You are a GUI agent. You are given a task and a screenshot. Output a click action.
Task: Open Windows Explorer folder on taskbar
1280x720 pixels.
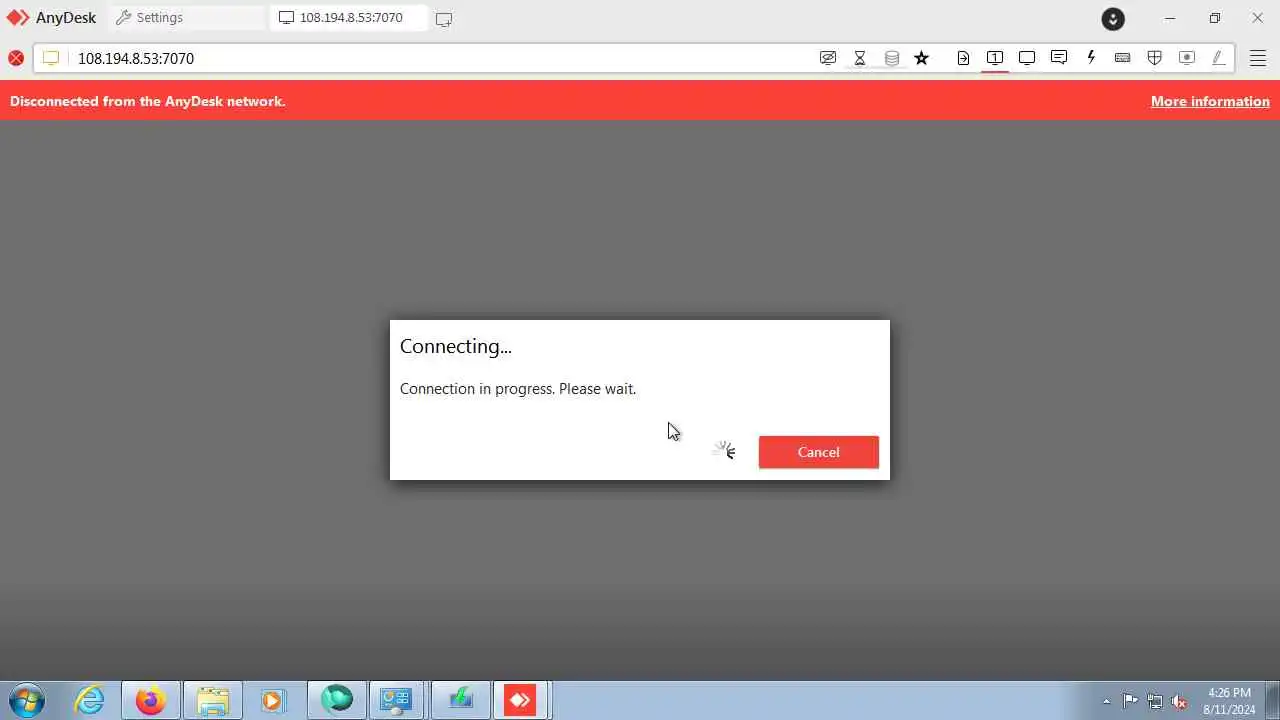coord(213,700)
